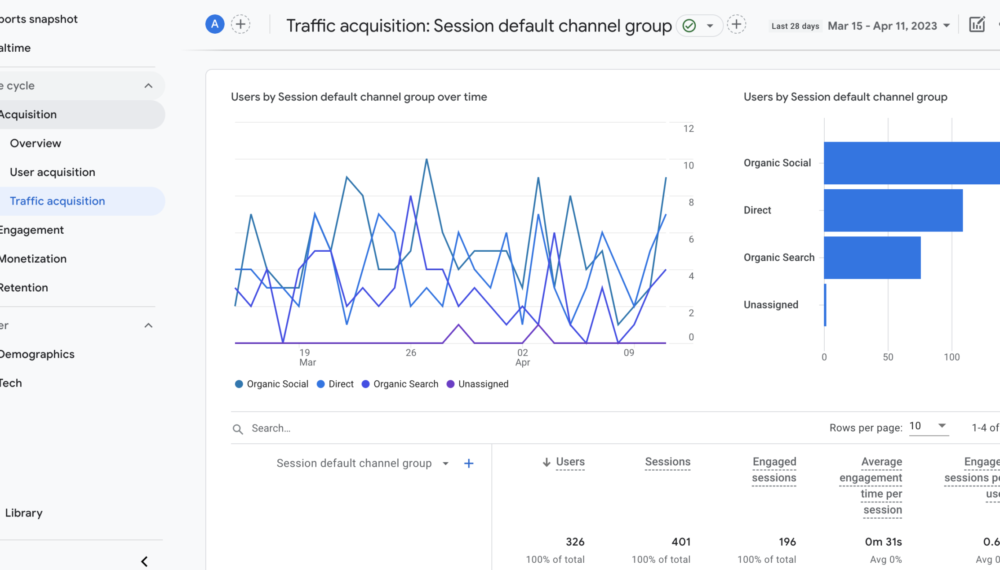Toggle the Unassigned legend item
Viewport: 1000px width, 570px height.
tap(477, 384)
